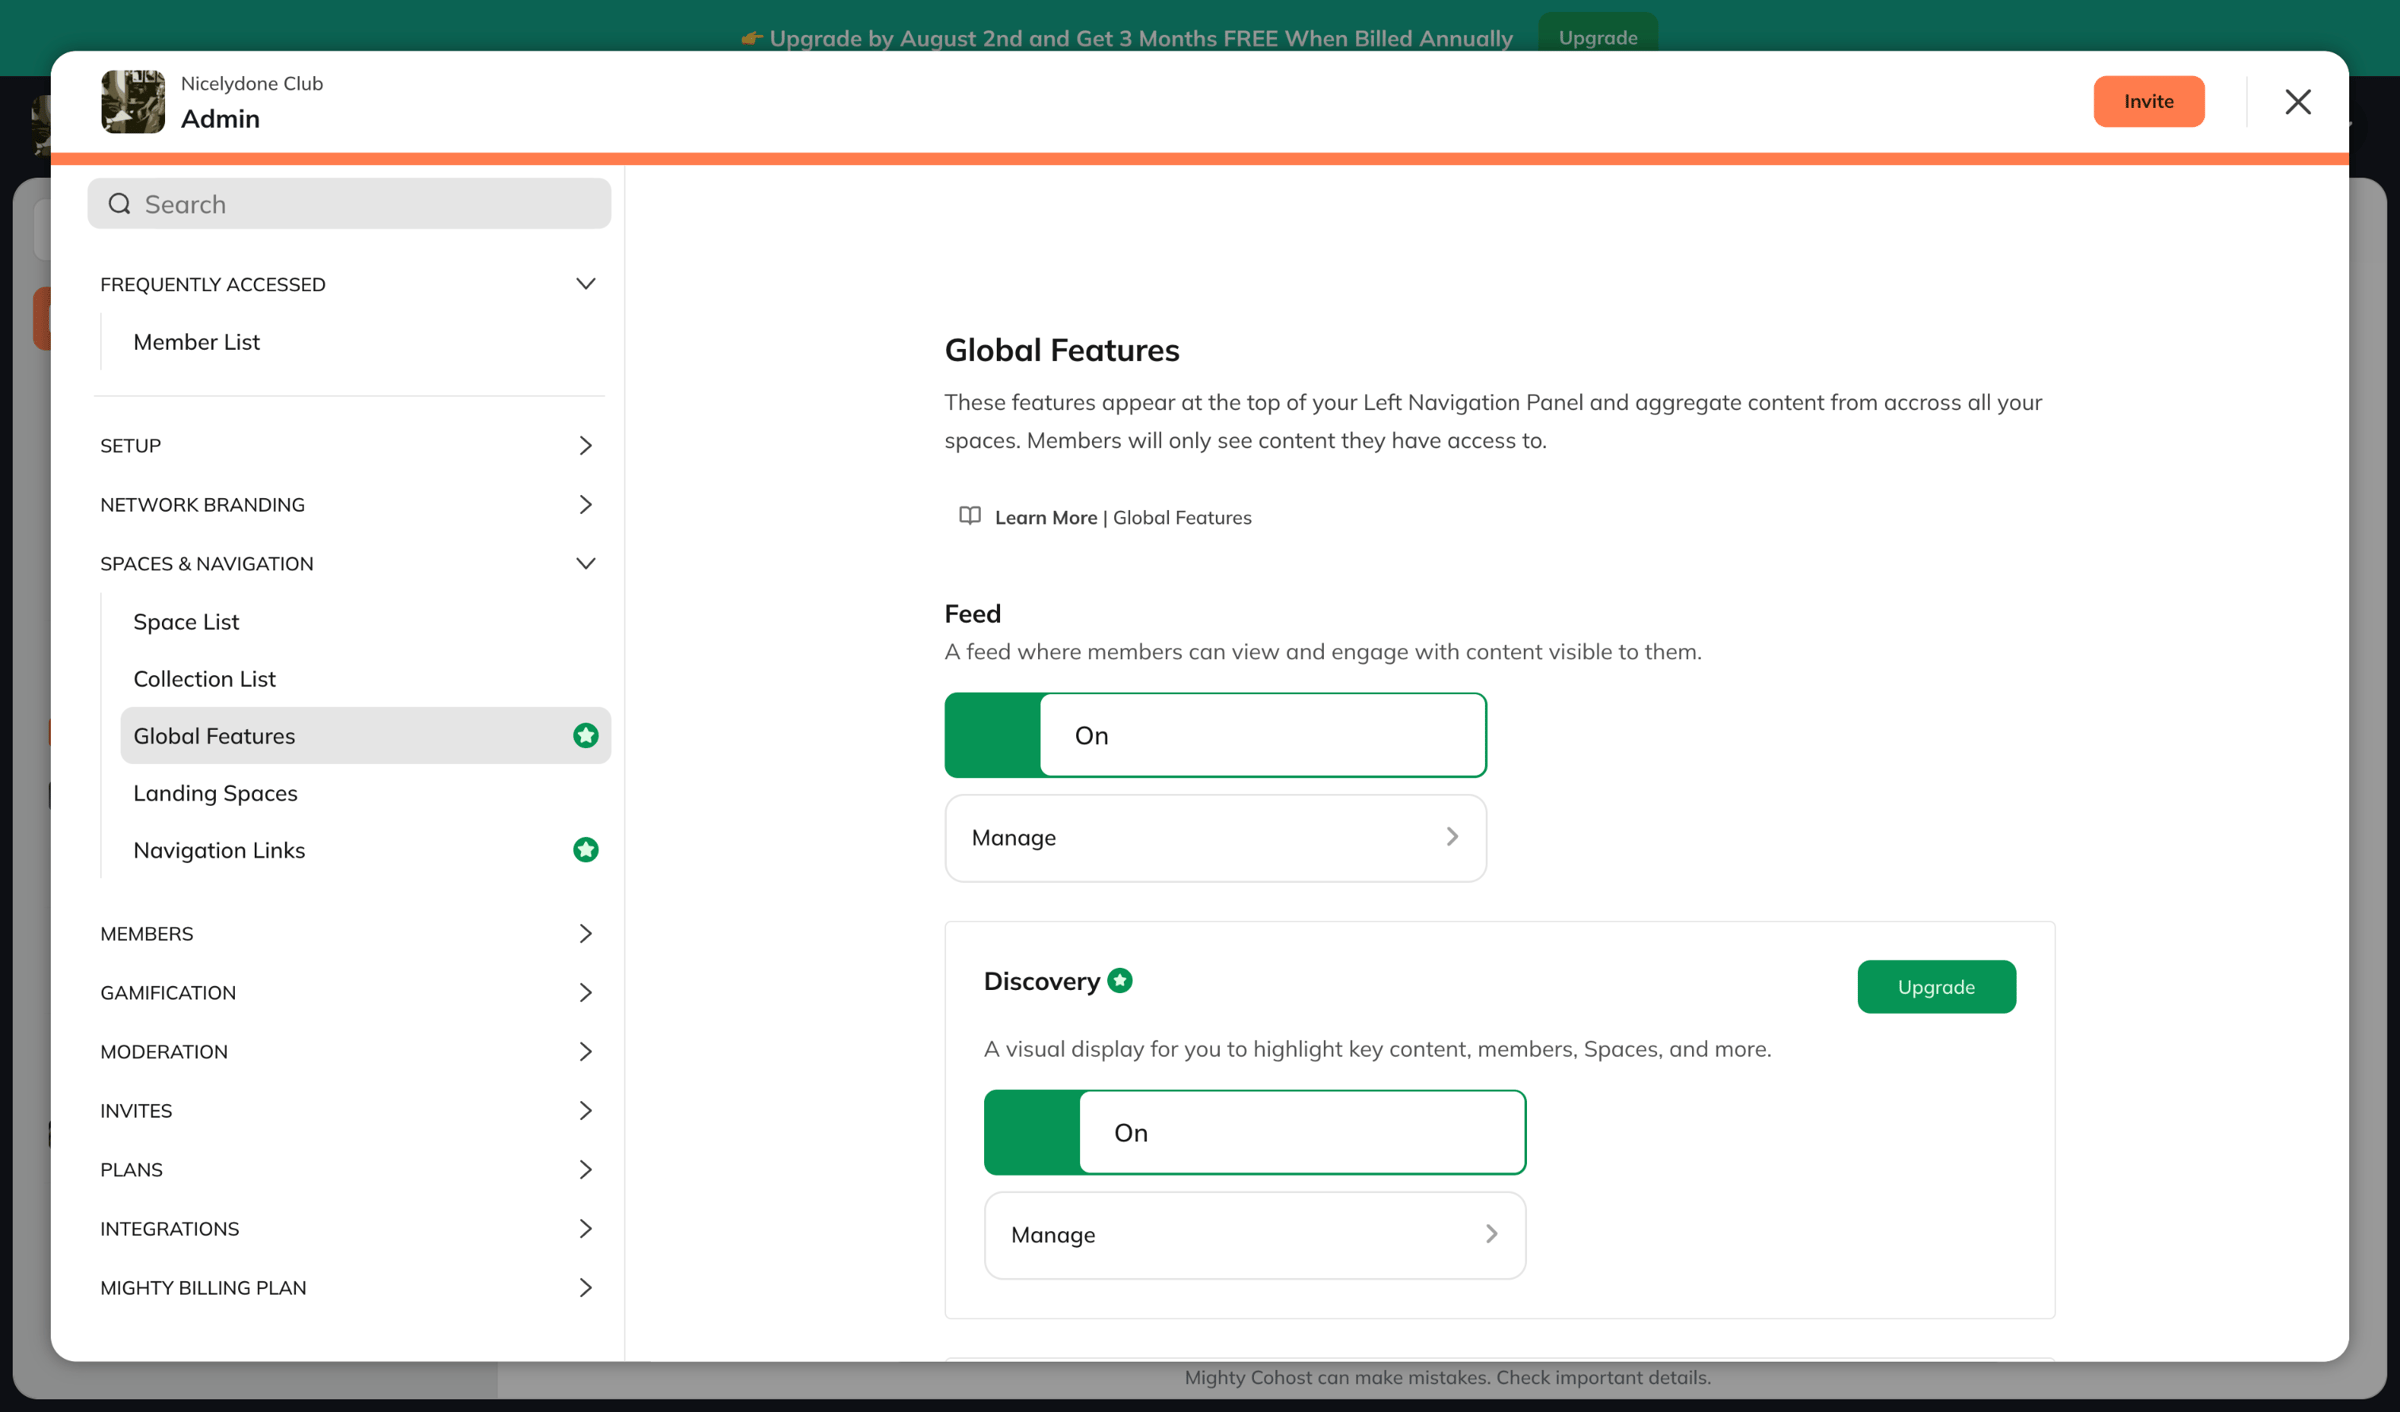The width and height of the screenshot is (2400, 1412).
Task: Click green star badge beside Navigation Links
Action: 586,849
